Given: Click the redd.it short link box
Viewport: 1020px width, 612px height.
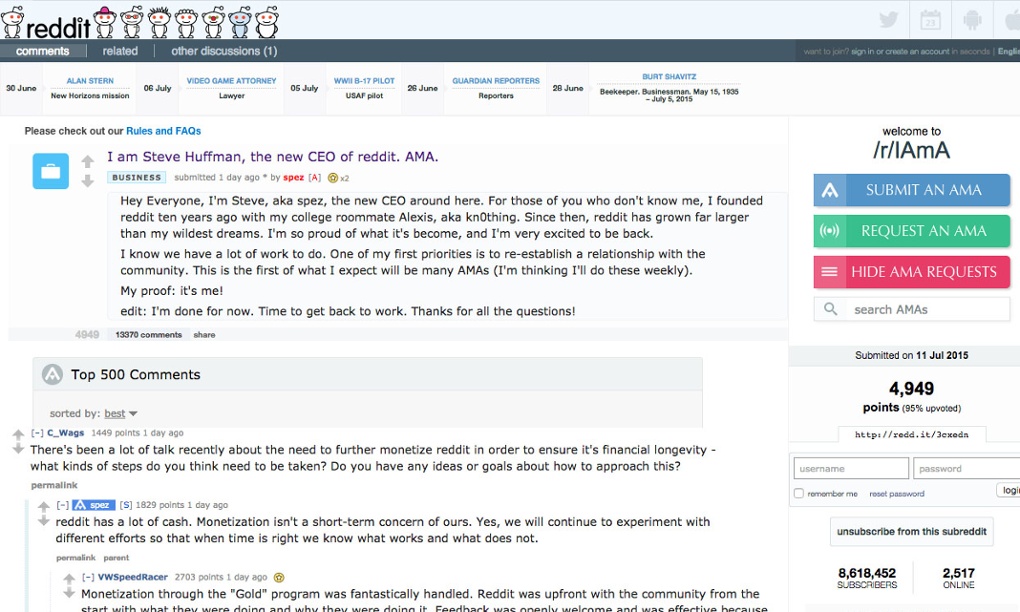Looking at the screenshot, I should (911, 434).
